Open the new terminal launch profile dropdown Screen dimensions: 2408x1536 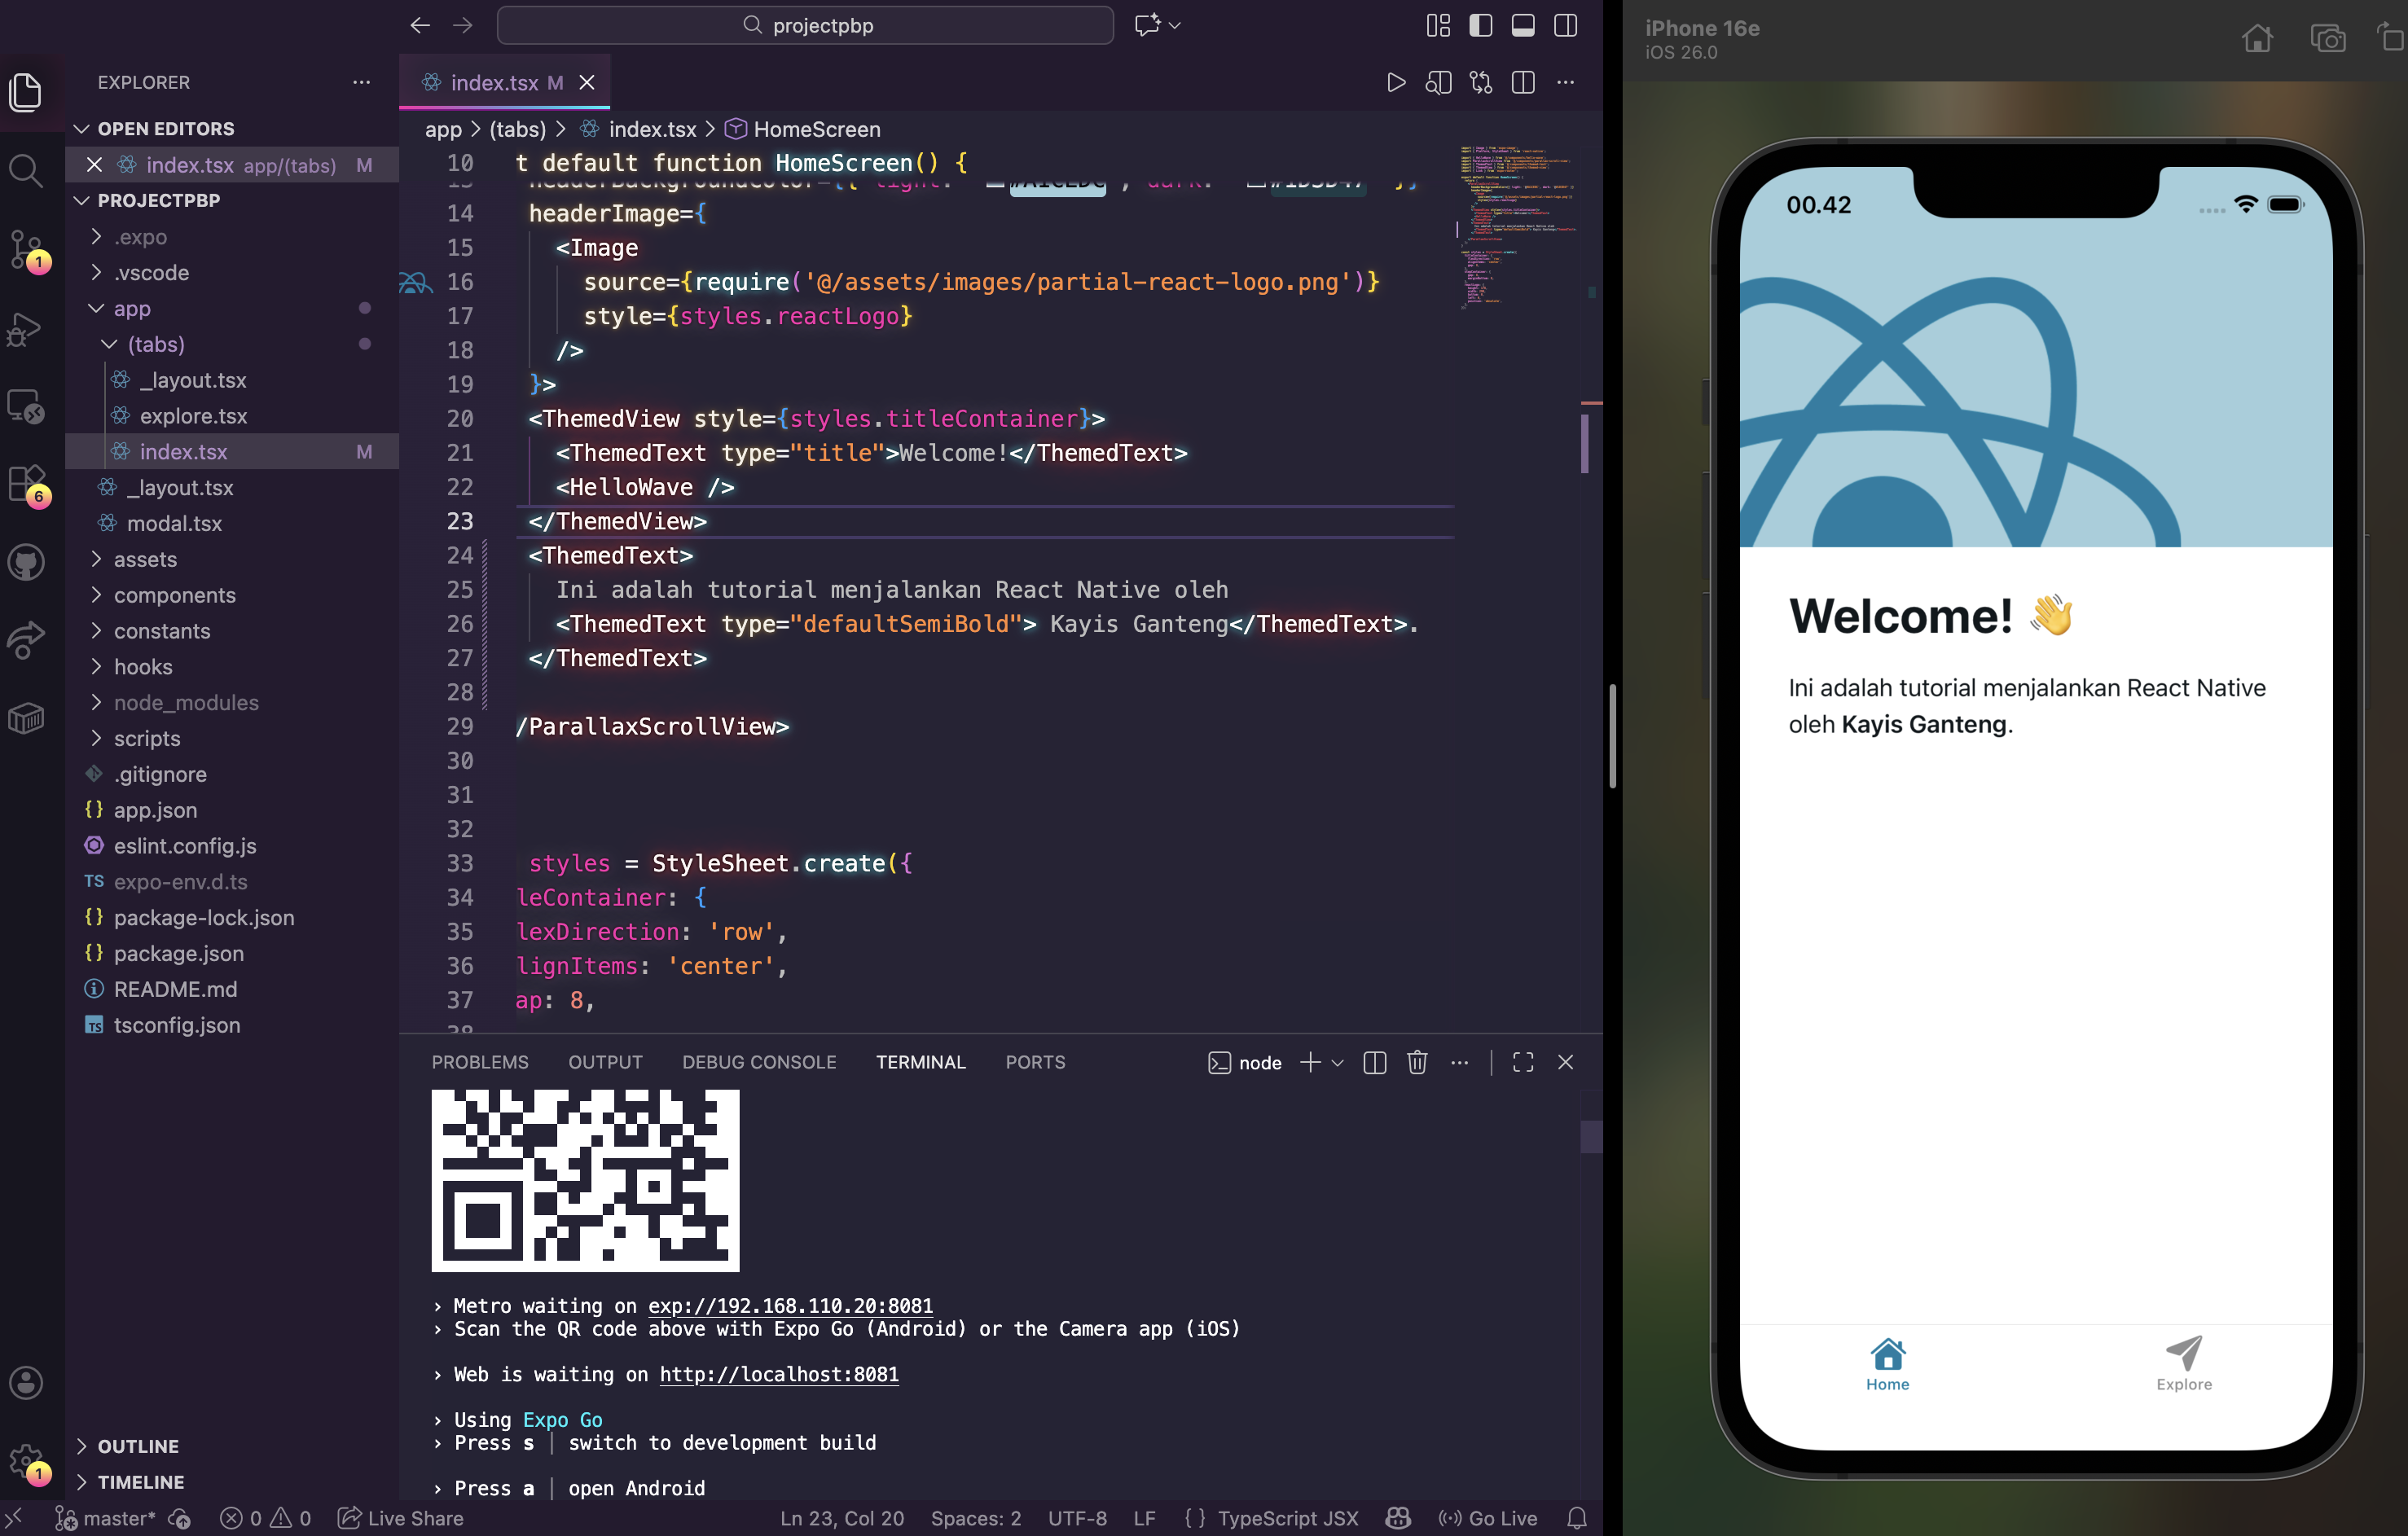tap(1338, 1062)
